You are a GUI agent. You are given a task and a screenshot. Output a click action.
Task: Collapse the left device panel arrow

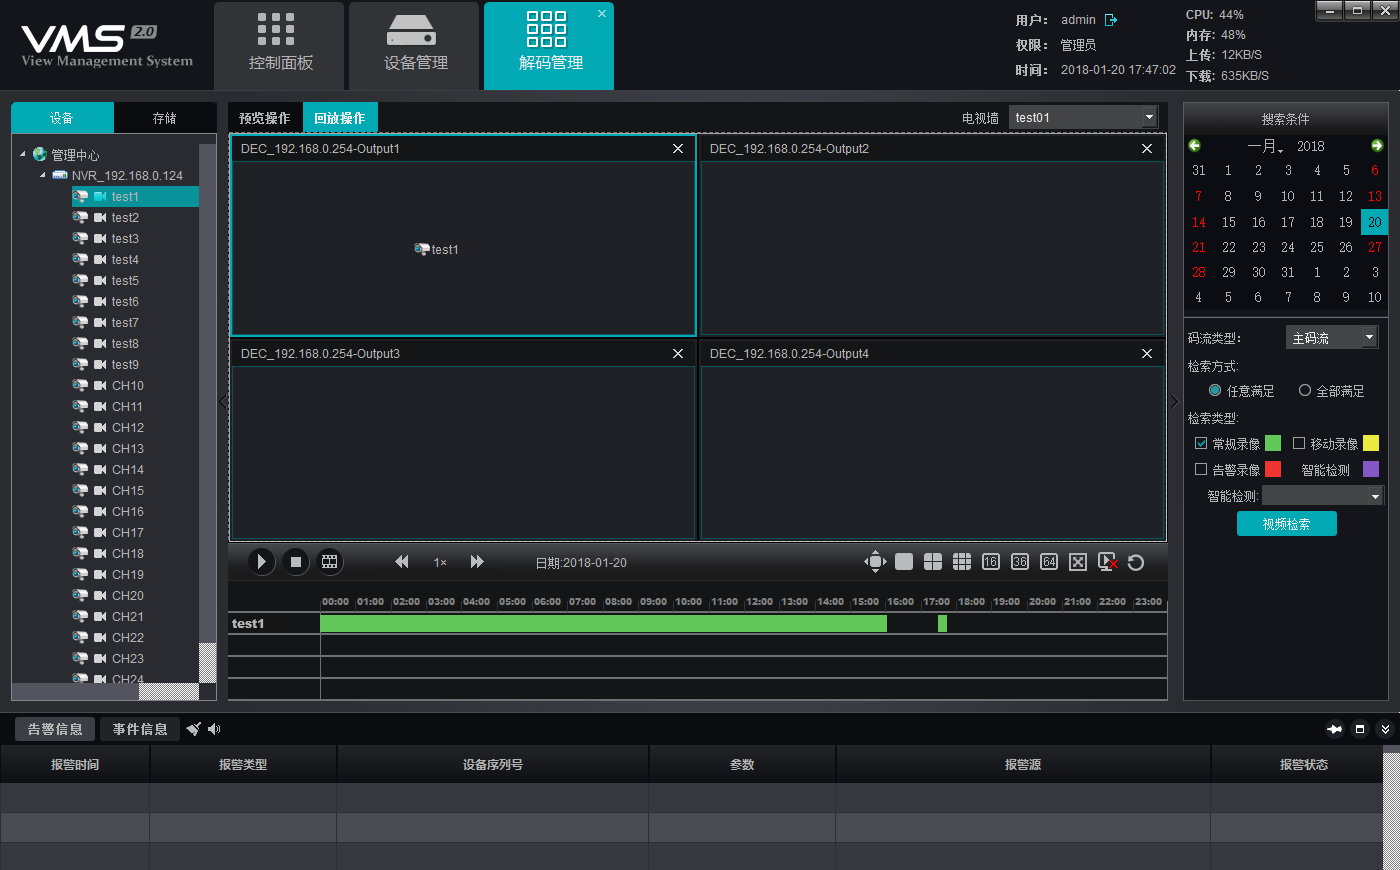pyautogui.click(x=222, y=401)
